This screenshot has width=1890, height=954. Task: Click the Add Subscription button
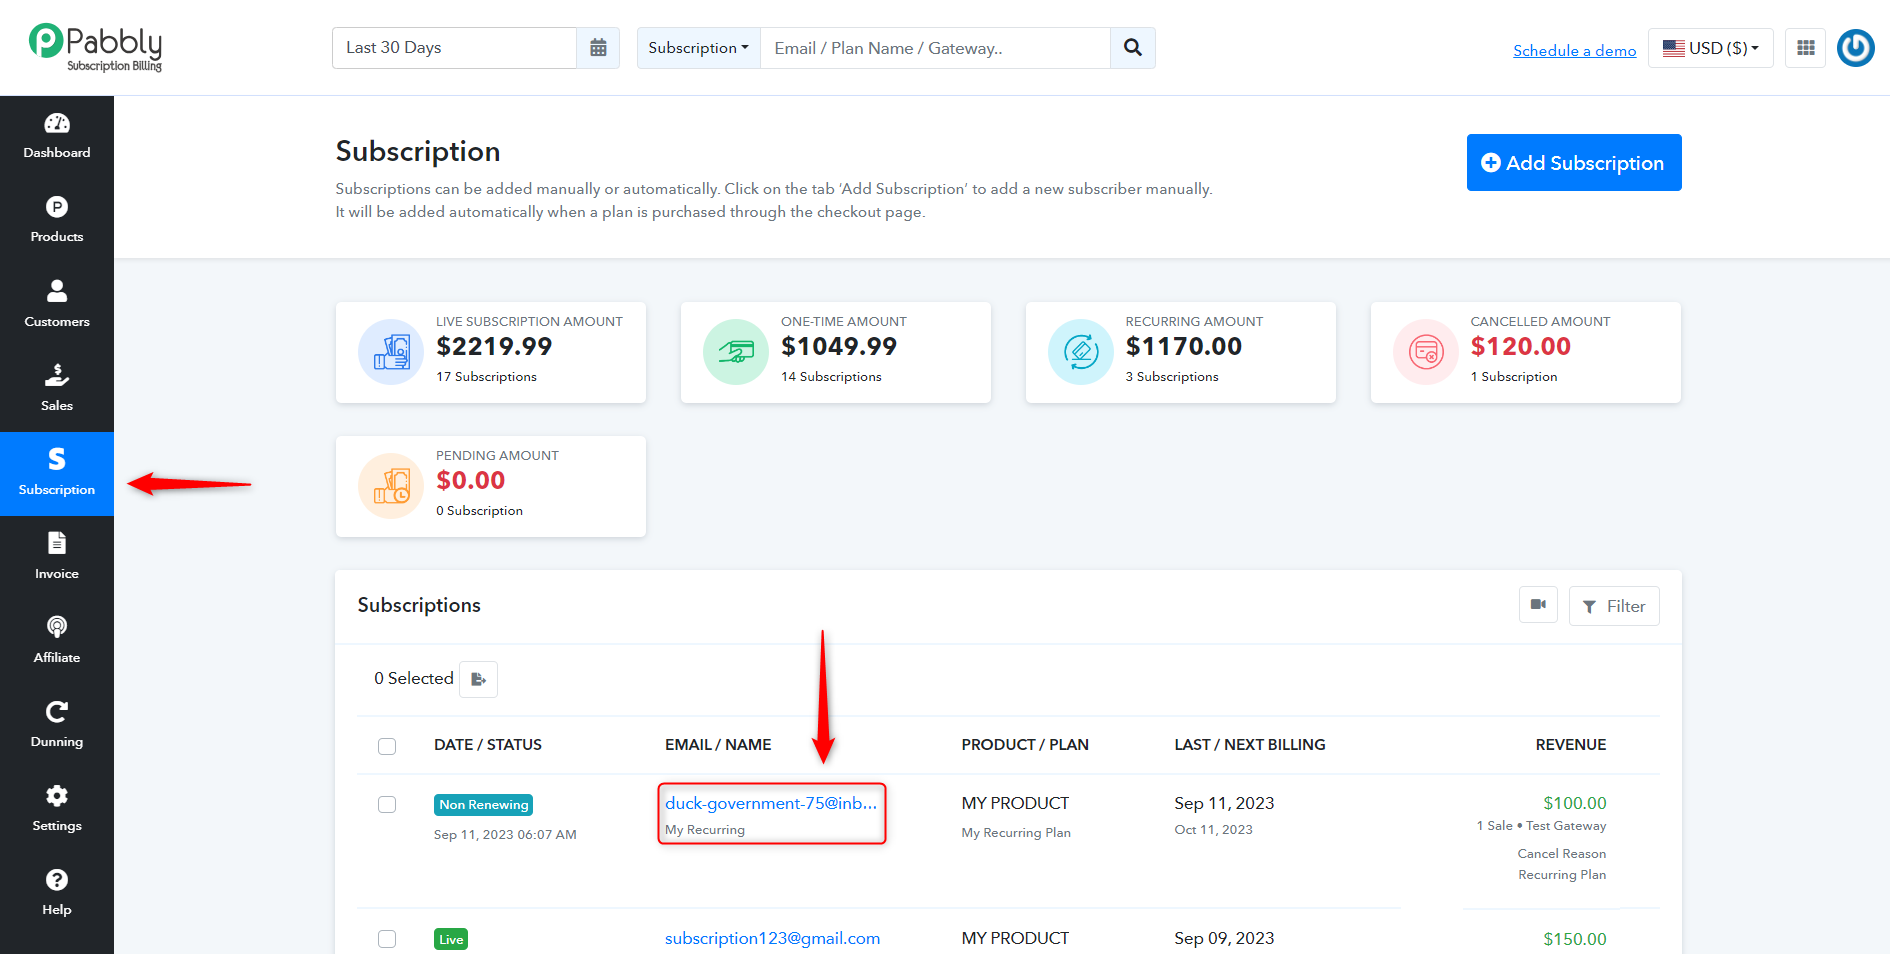tap(1574, 162)
